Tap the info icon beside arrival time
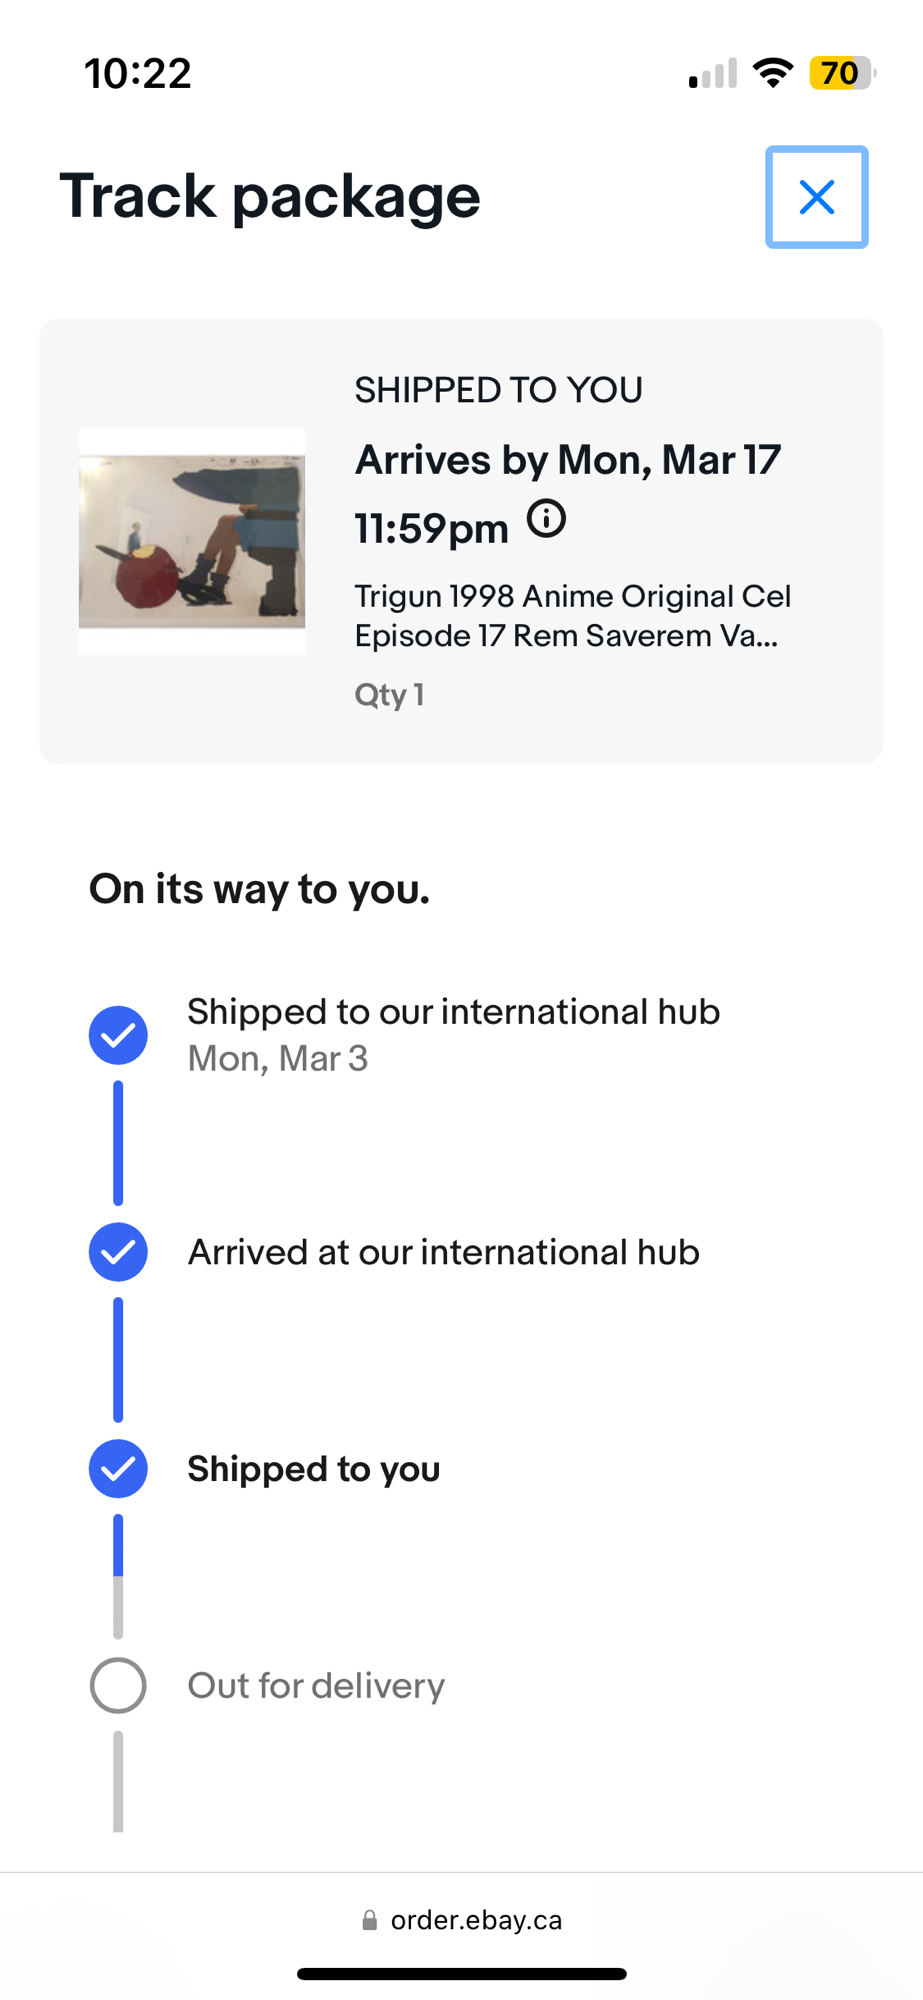This screenshot has width=923, height=2000. [546, 519]
